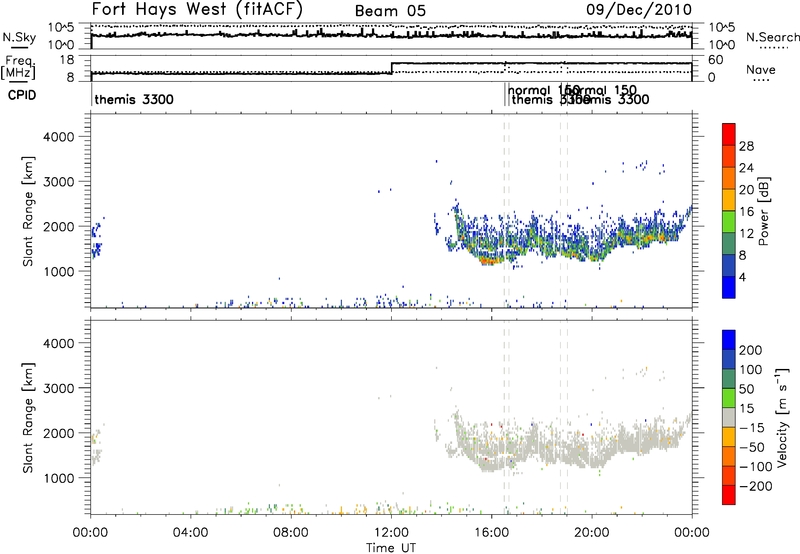Screen dimensions: 800x554
Task: Click the '1000' tick on velocity panel
Action: coord(58,478)
